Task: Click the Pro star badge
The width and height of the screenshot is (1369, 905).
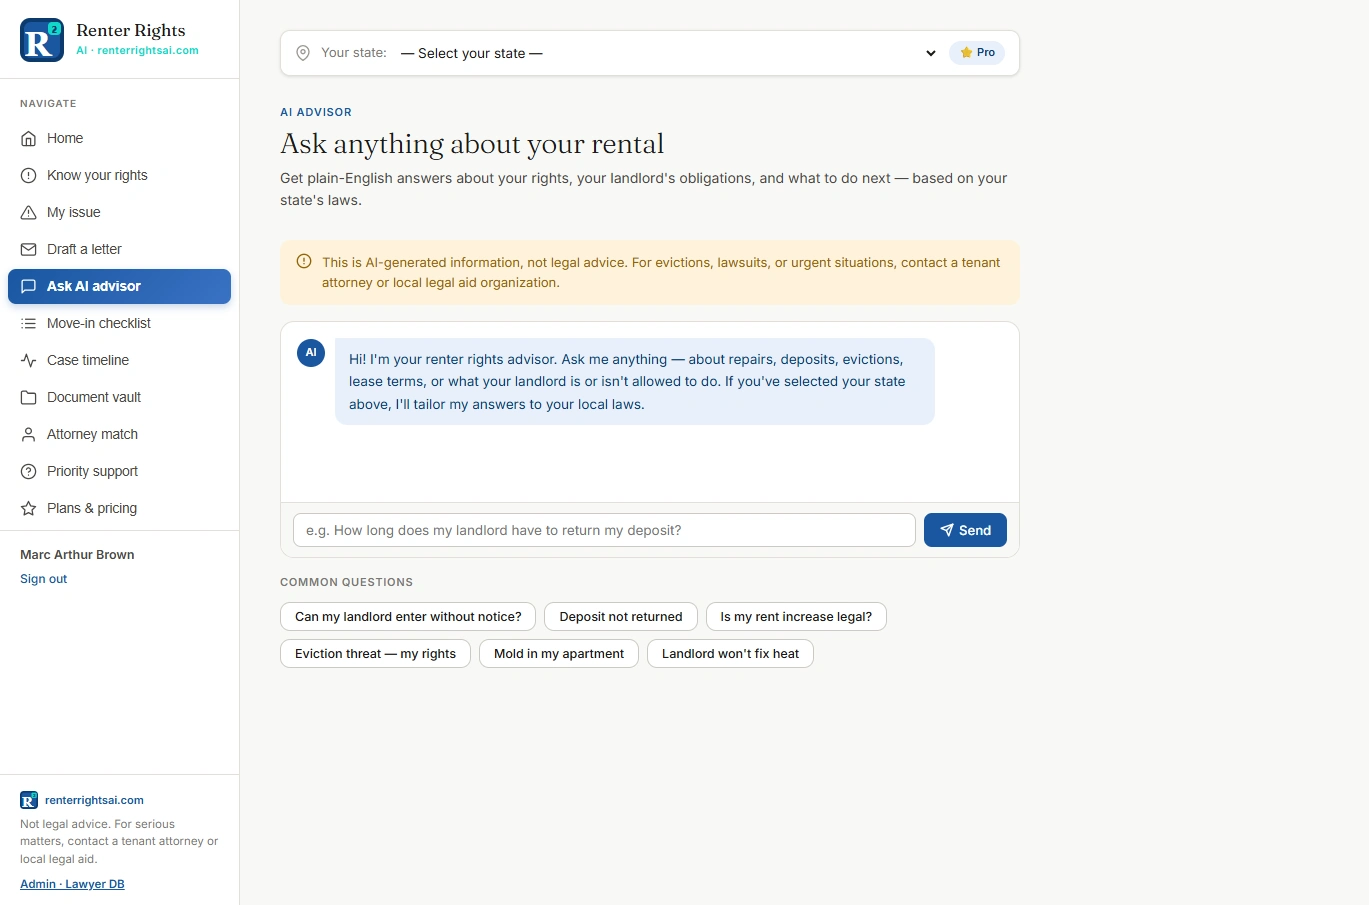Action: 977,53
